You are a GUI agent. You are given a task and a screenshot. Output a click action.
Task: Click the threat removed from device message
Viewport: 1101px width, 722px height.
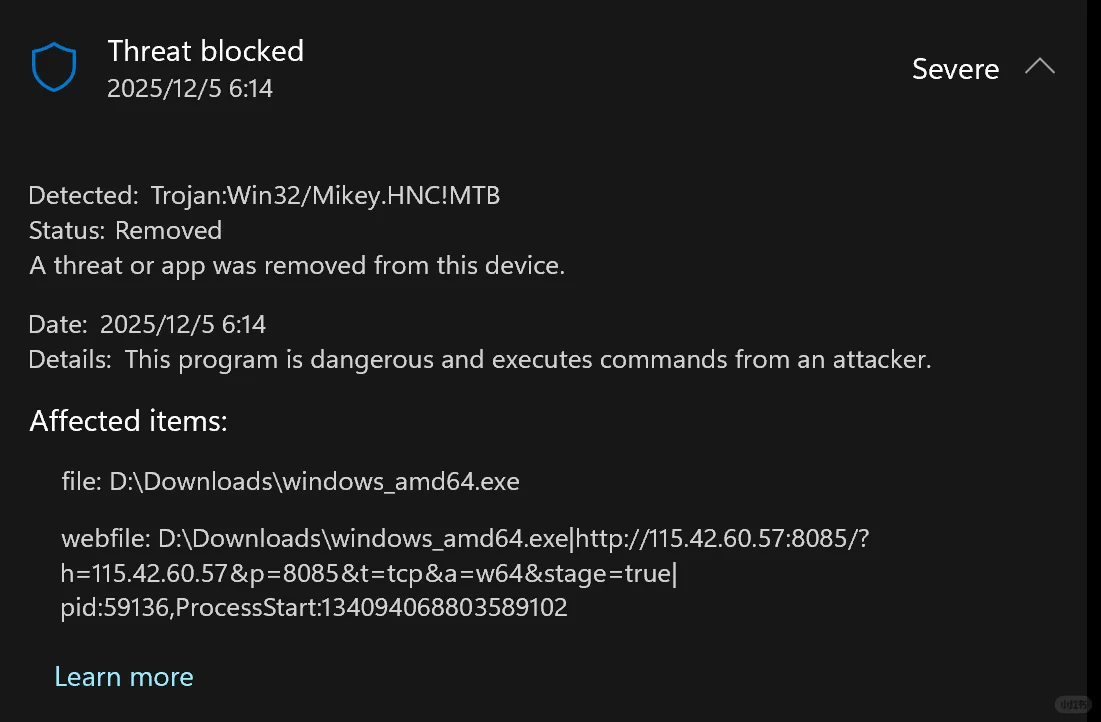(296, 266)
